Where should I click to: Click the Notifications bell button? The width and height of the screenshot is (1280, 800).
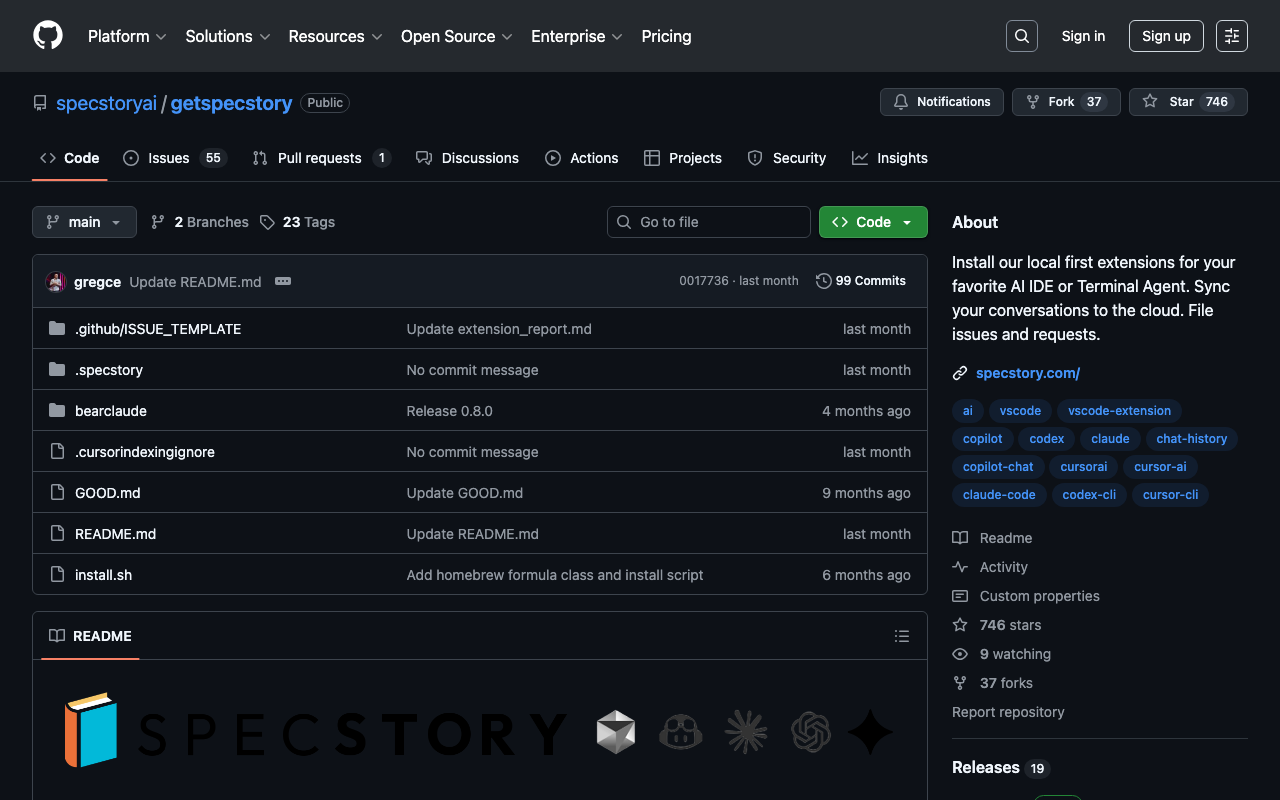941,102
